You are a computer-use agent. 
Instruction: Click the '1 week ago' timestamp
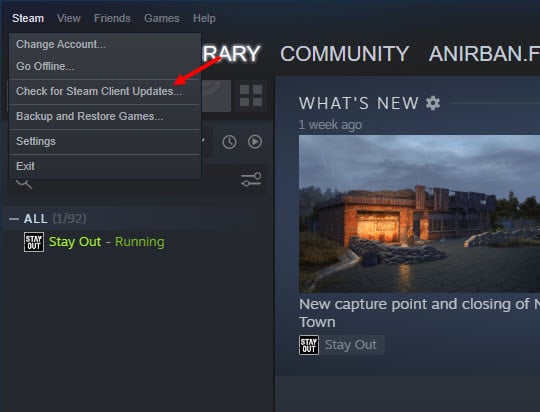pyautogui.click(x=330, y=125)
